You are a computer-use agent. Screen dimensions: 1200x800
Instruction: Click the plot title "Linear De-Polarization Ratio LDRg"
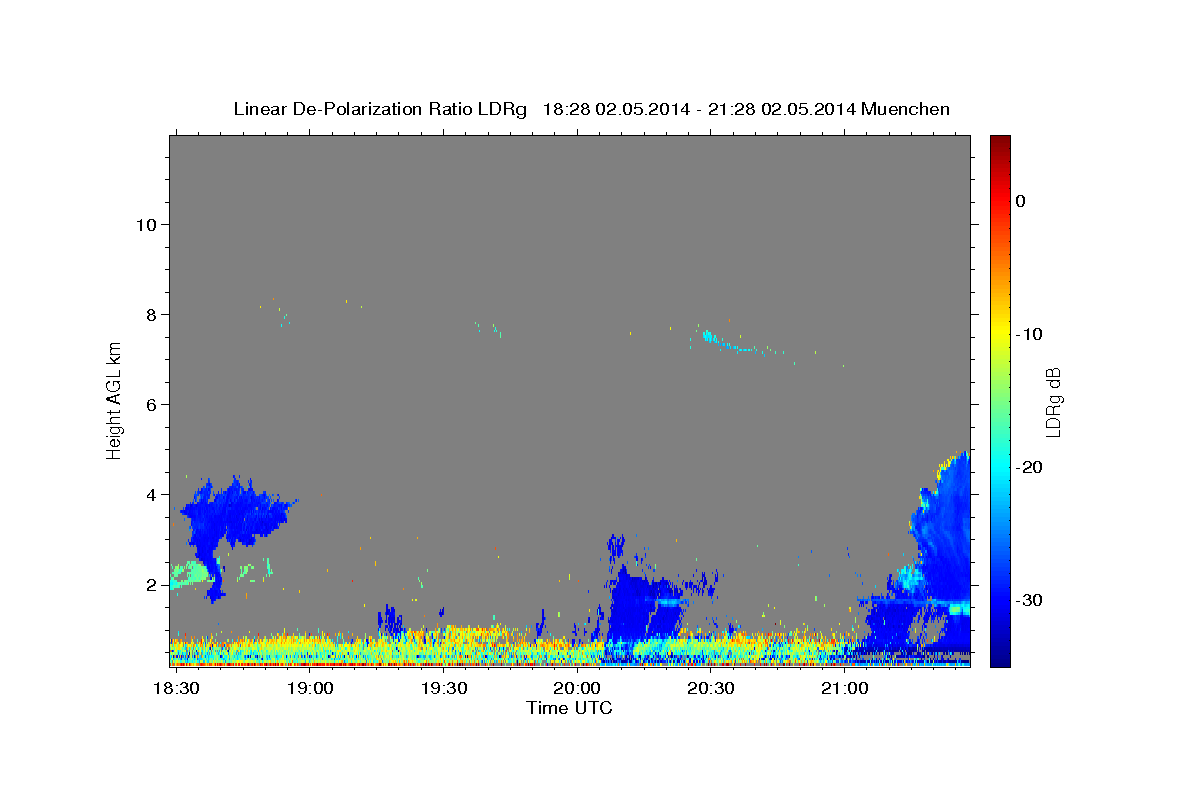click(x=380, y=109)
